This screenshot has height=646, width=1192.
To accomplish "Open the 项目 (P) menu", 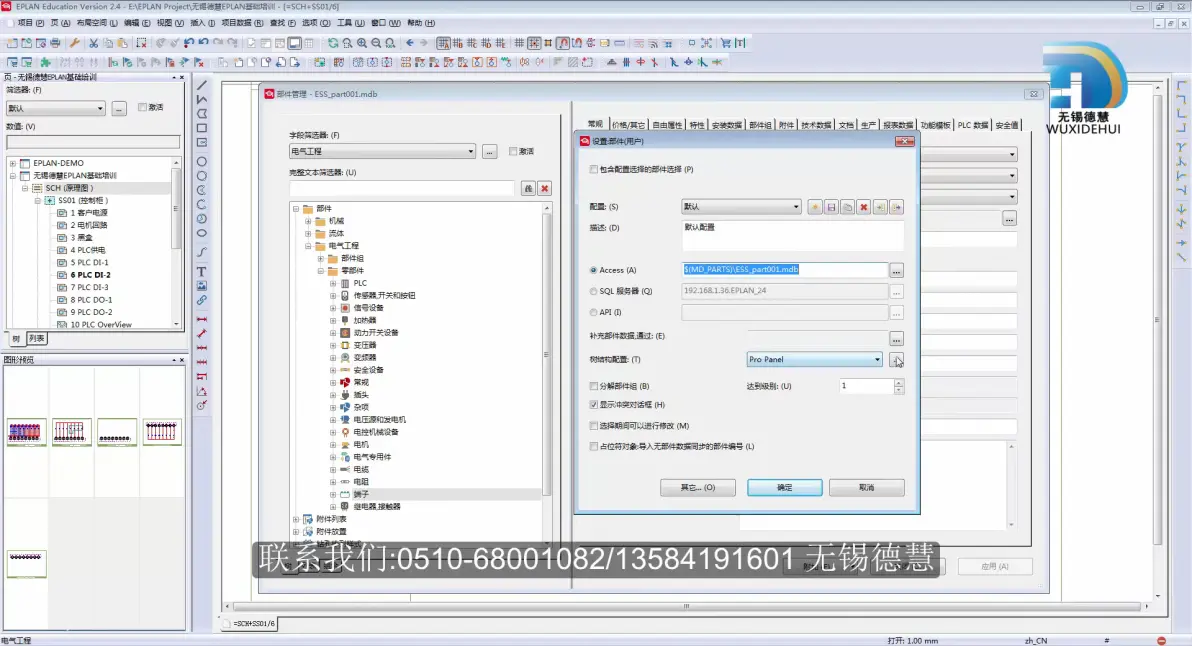I will (x=30, y=23).
